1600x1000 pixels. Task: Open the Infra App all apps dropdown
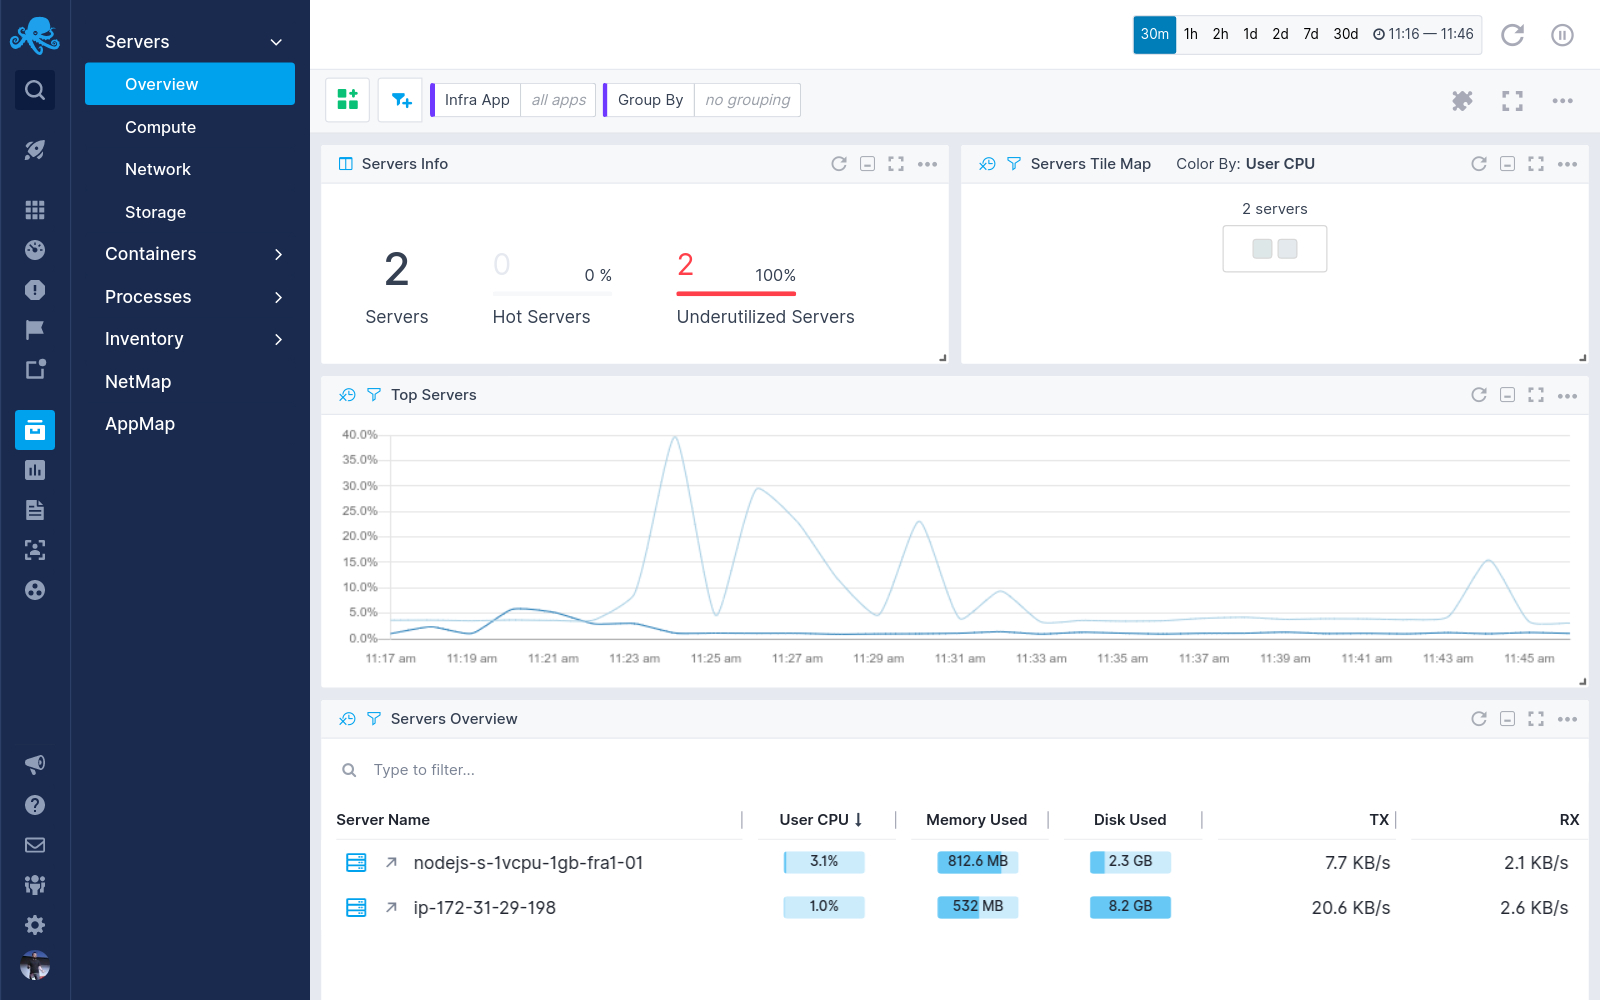(558, 100)
